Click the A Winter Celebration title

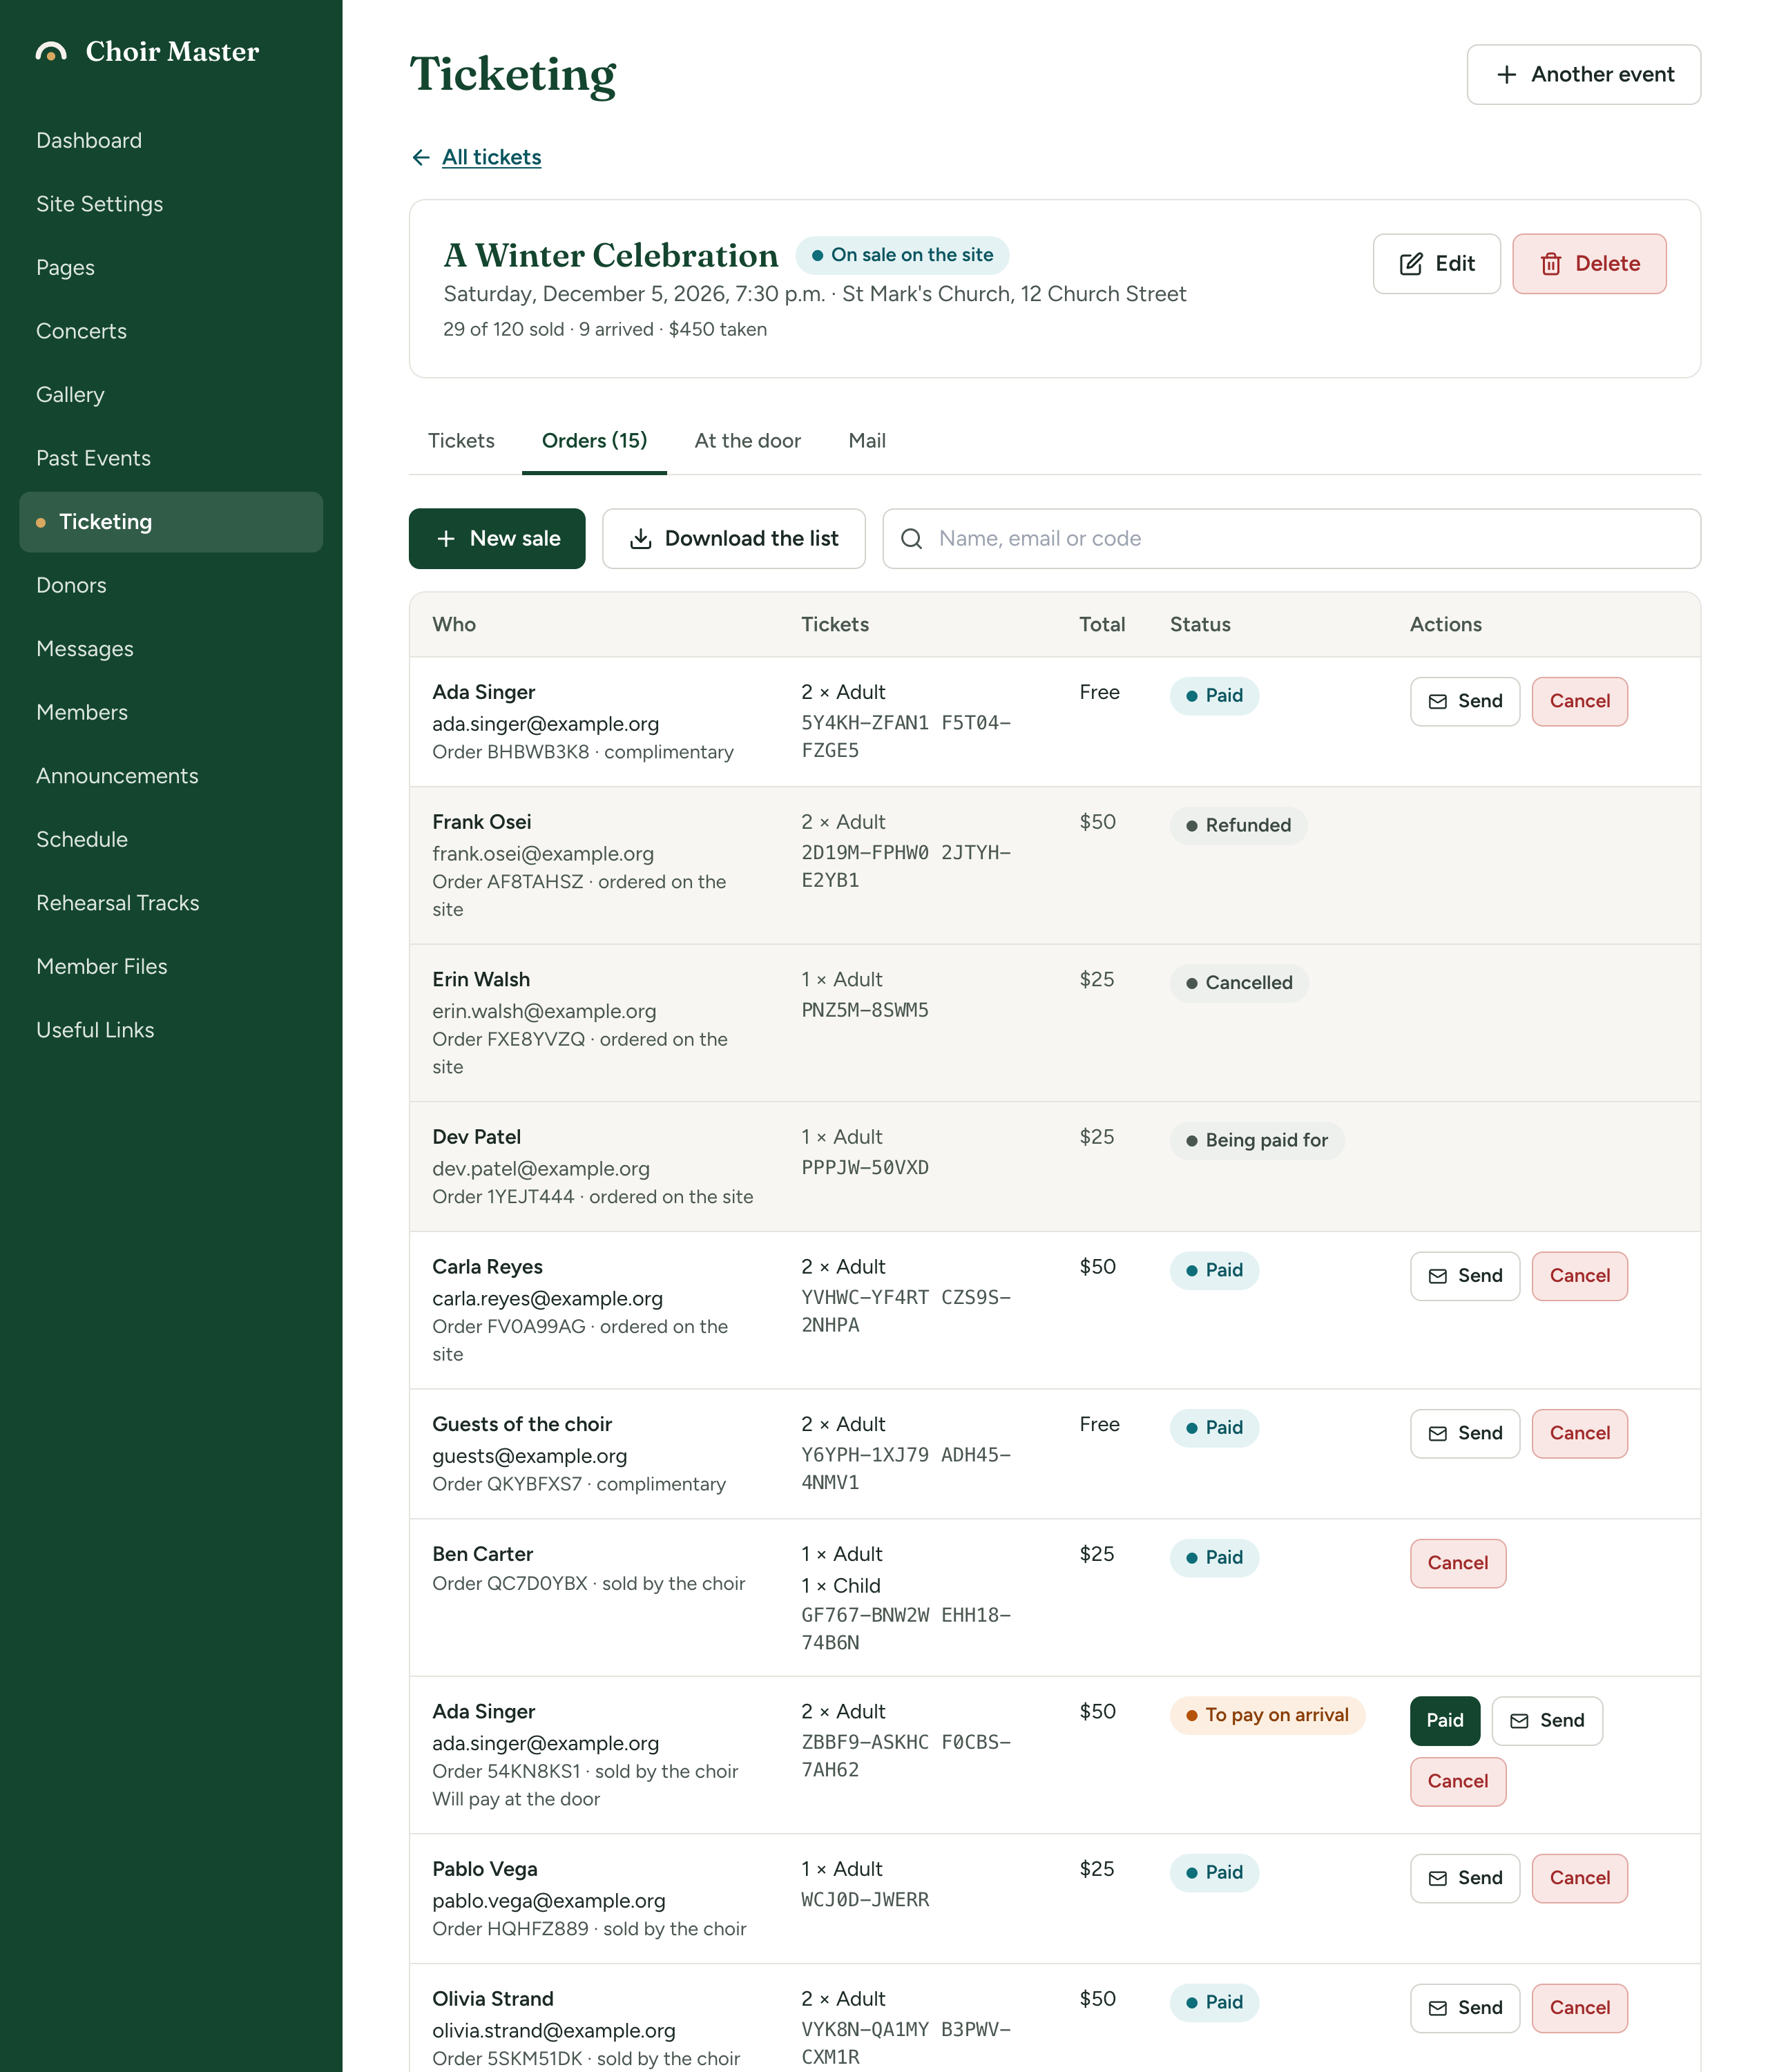tap(610, 255)
